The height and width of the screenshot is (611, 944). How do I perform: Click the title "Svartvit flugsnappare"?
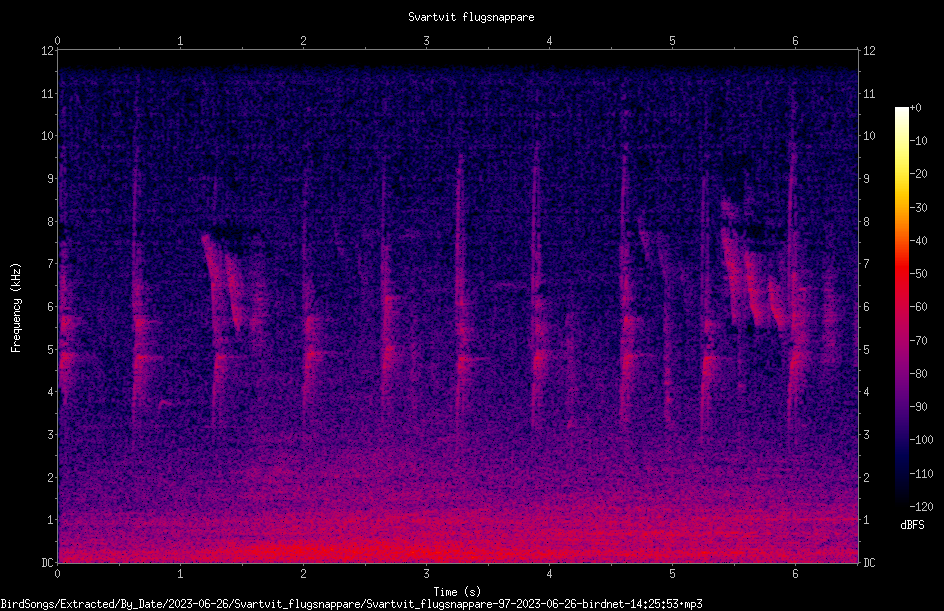pos(471,17)
